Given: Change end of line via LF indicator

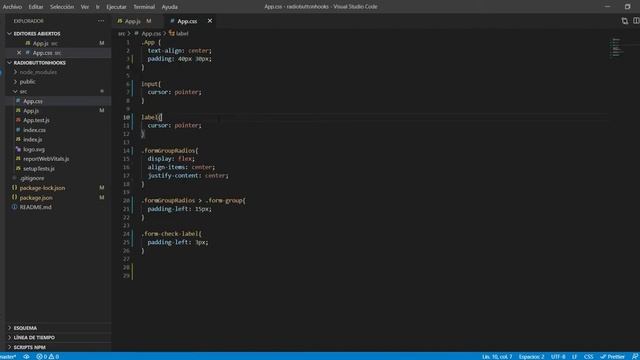Looking at the screenshot, I should coord(574,356).
